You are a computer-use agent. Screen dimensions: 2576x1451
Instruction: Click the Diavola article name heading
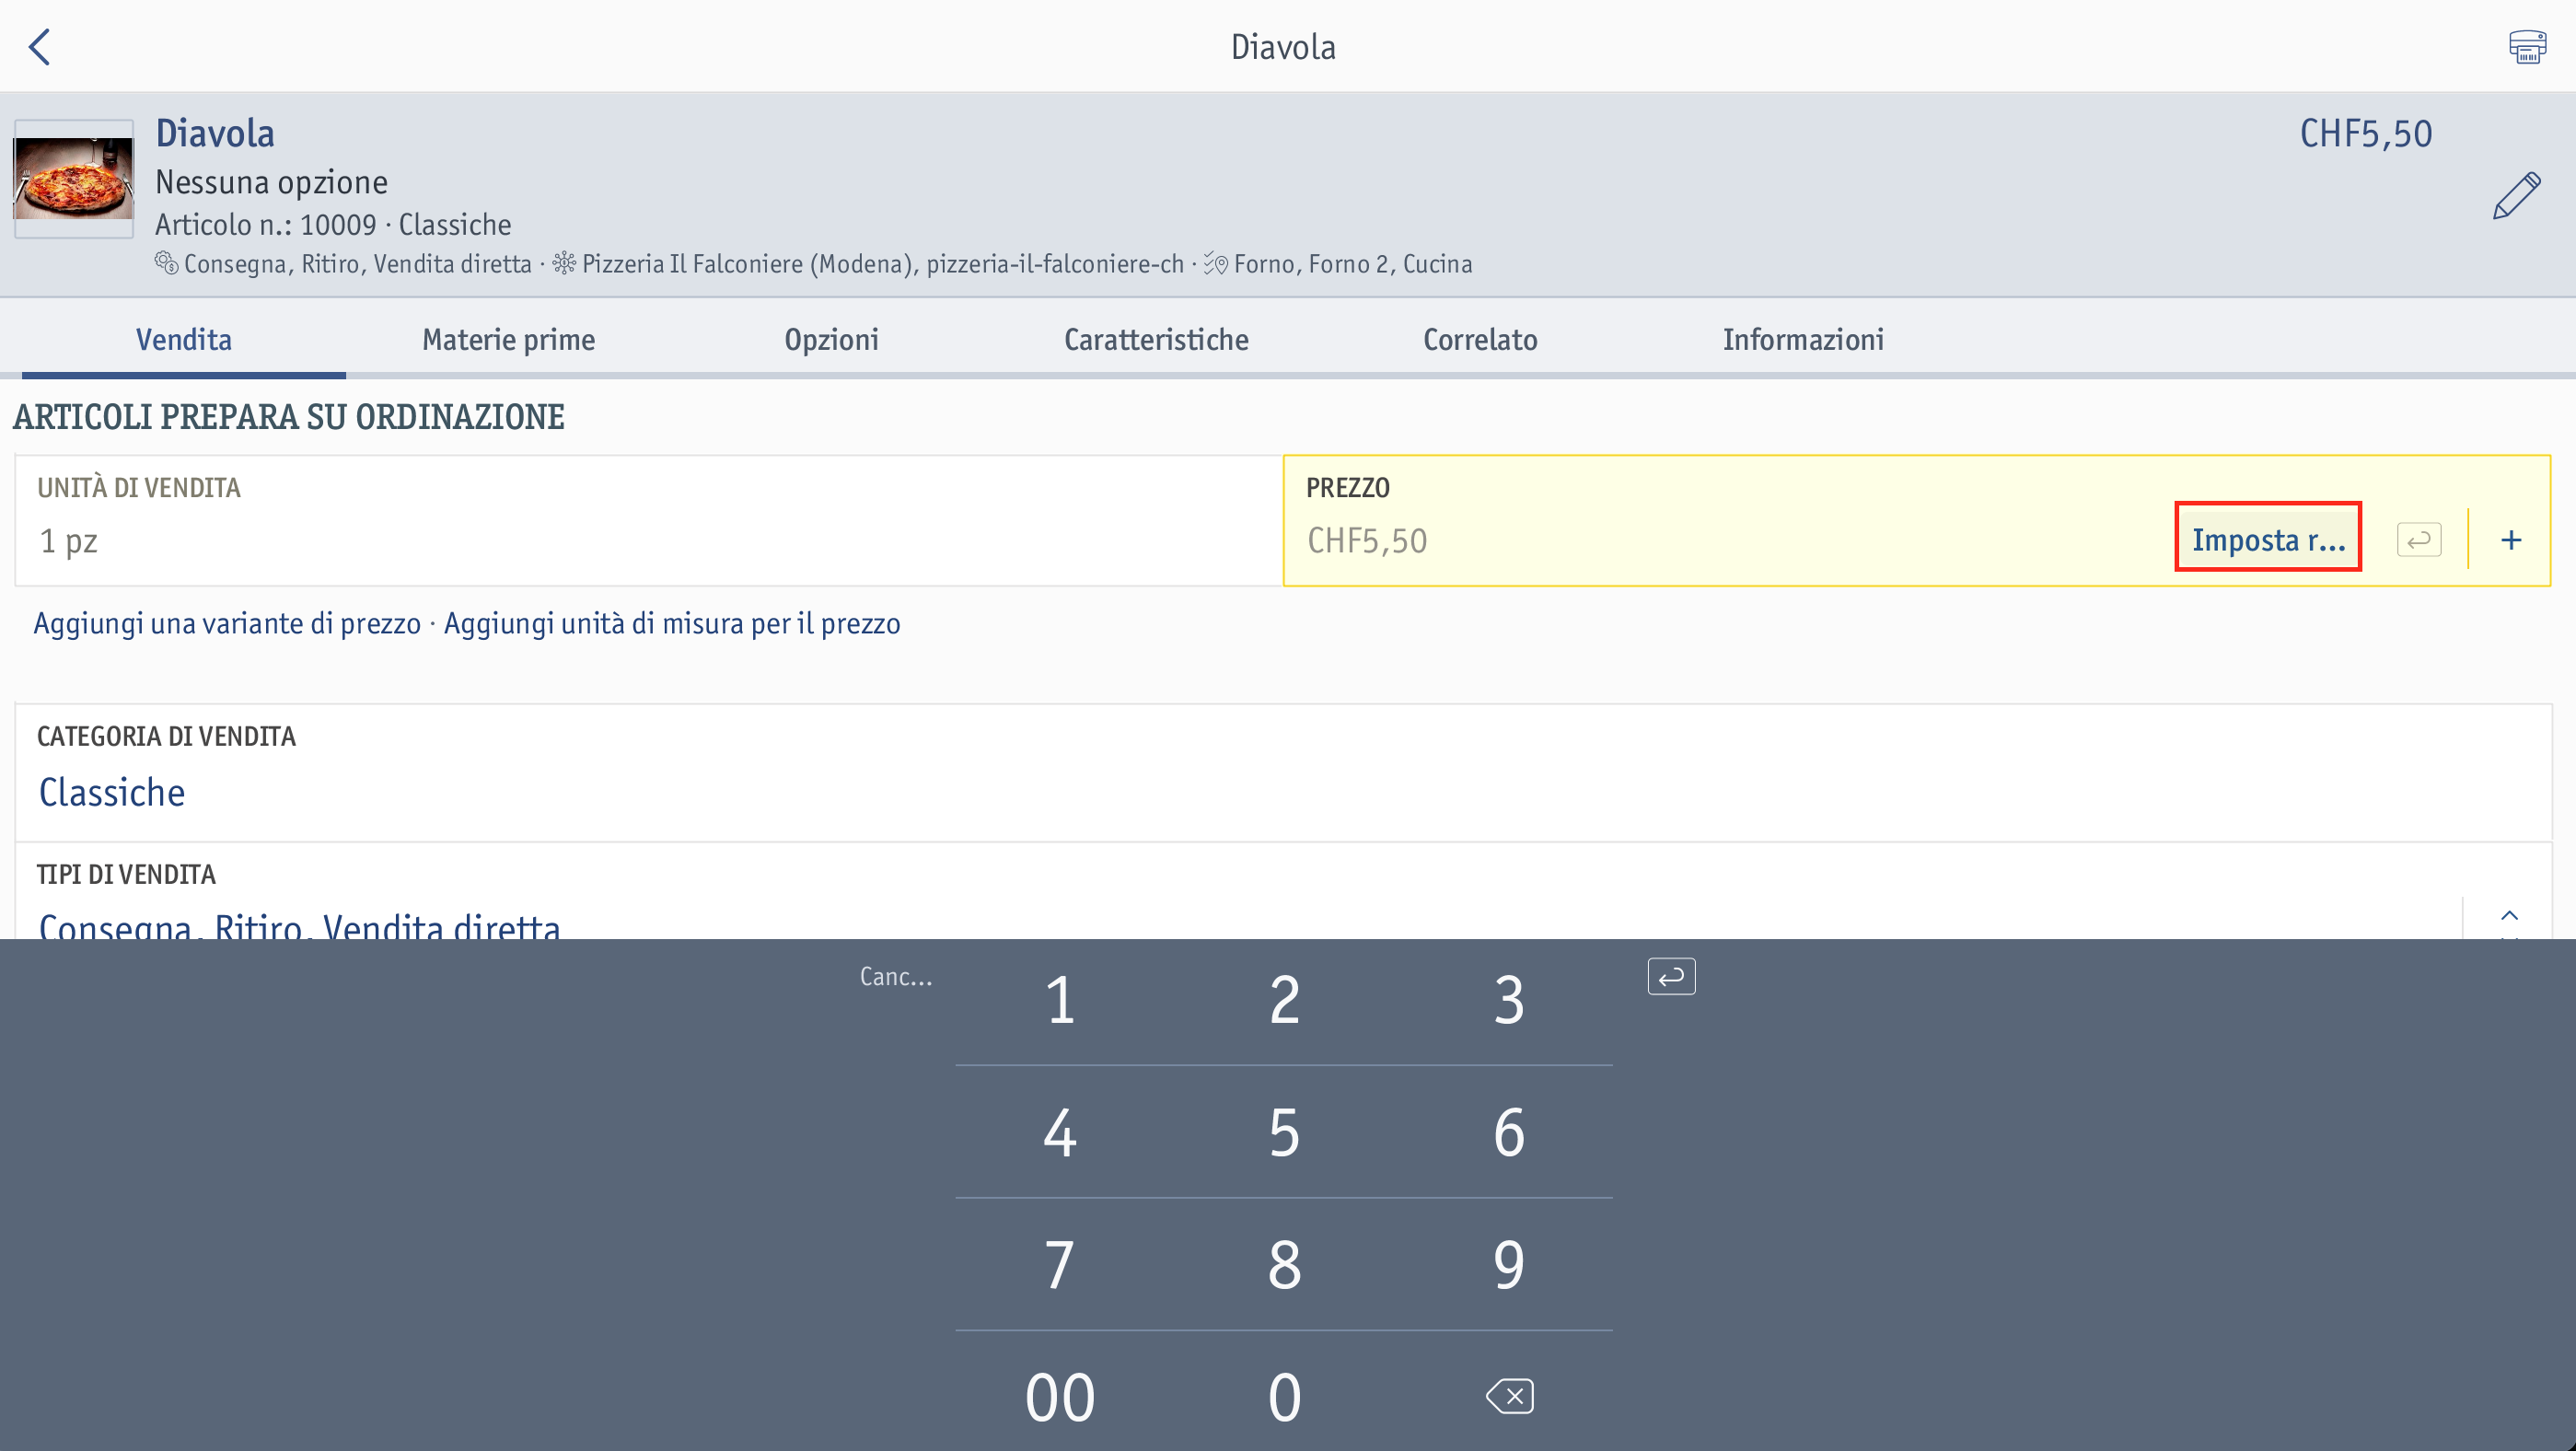(215, 134)
